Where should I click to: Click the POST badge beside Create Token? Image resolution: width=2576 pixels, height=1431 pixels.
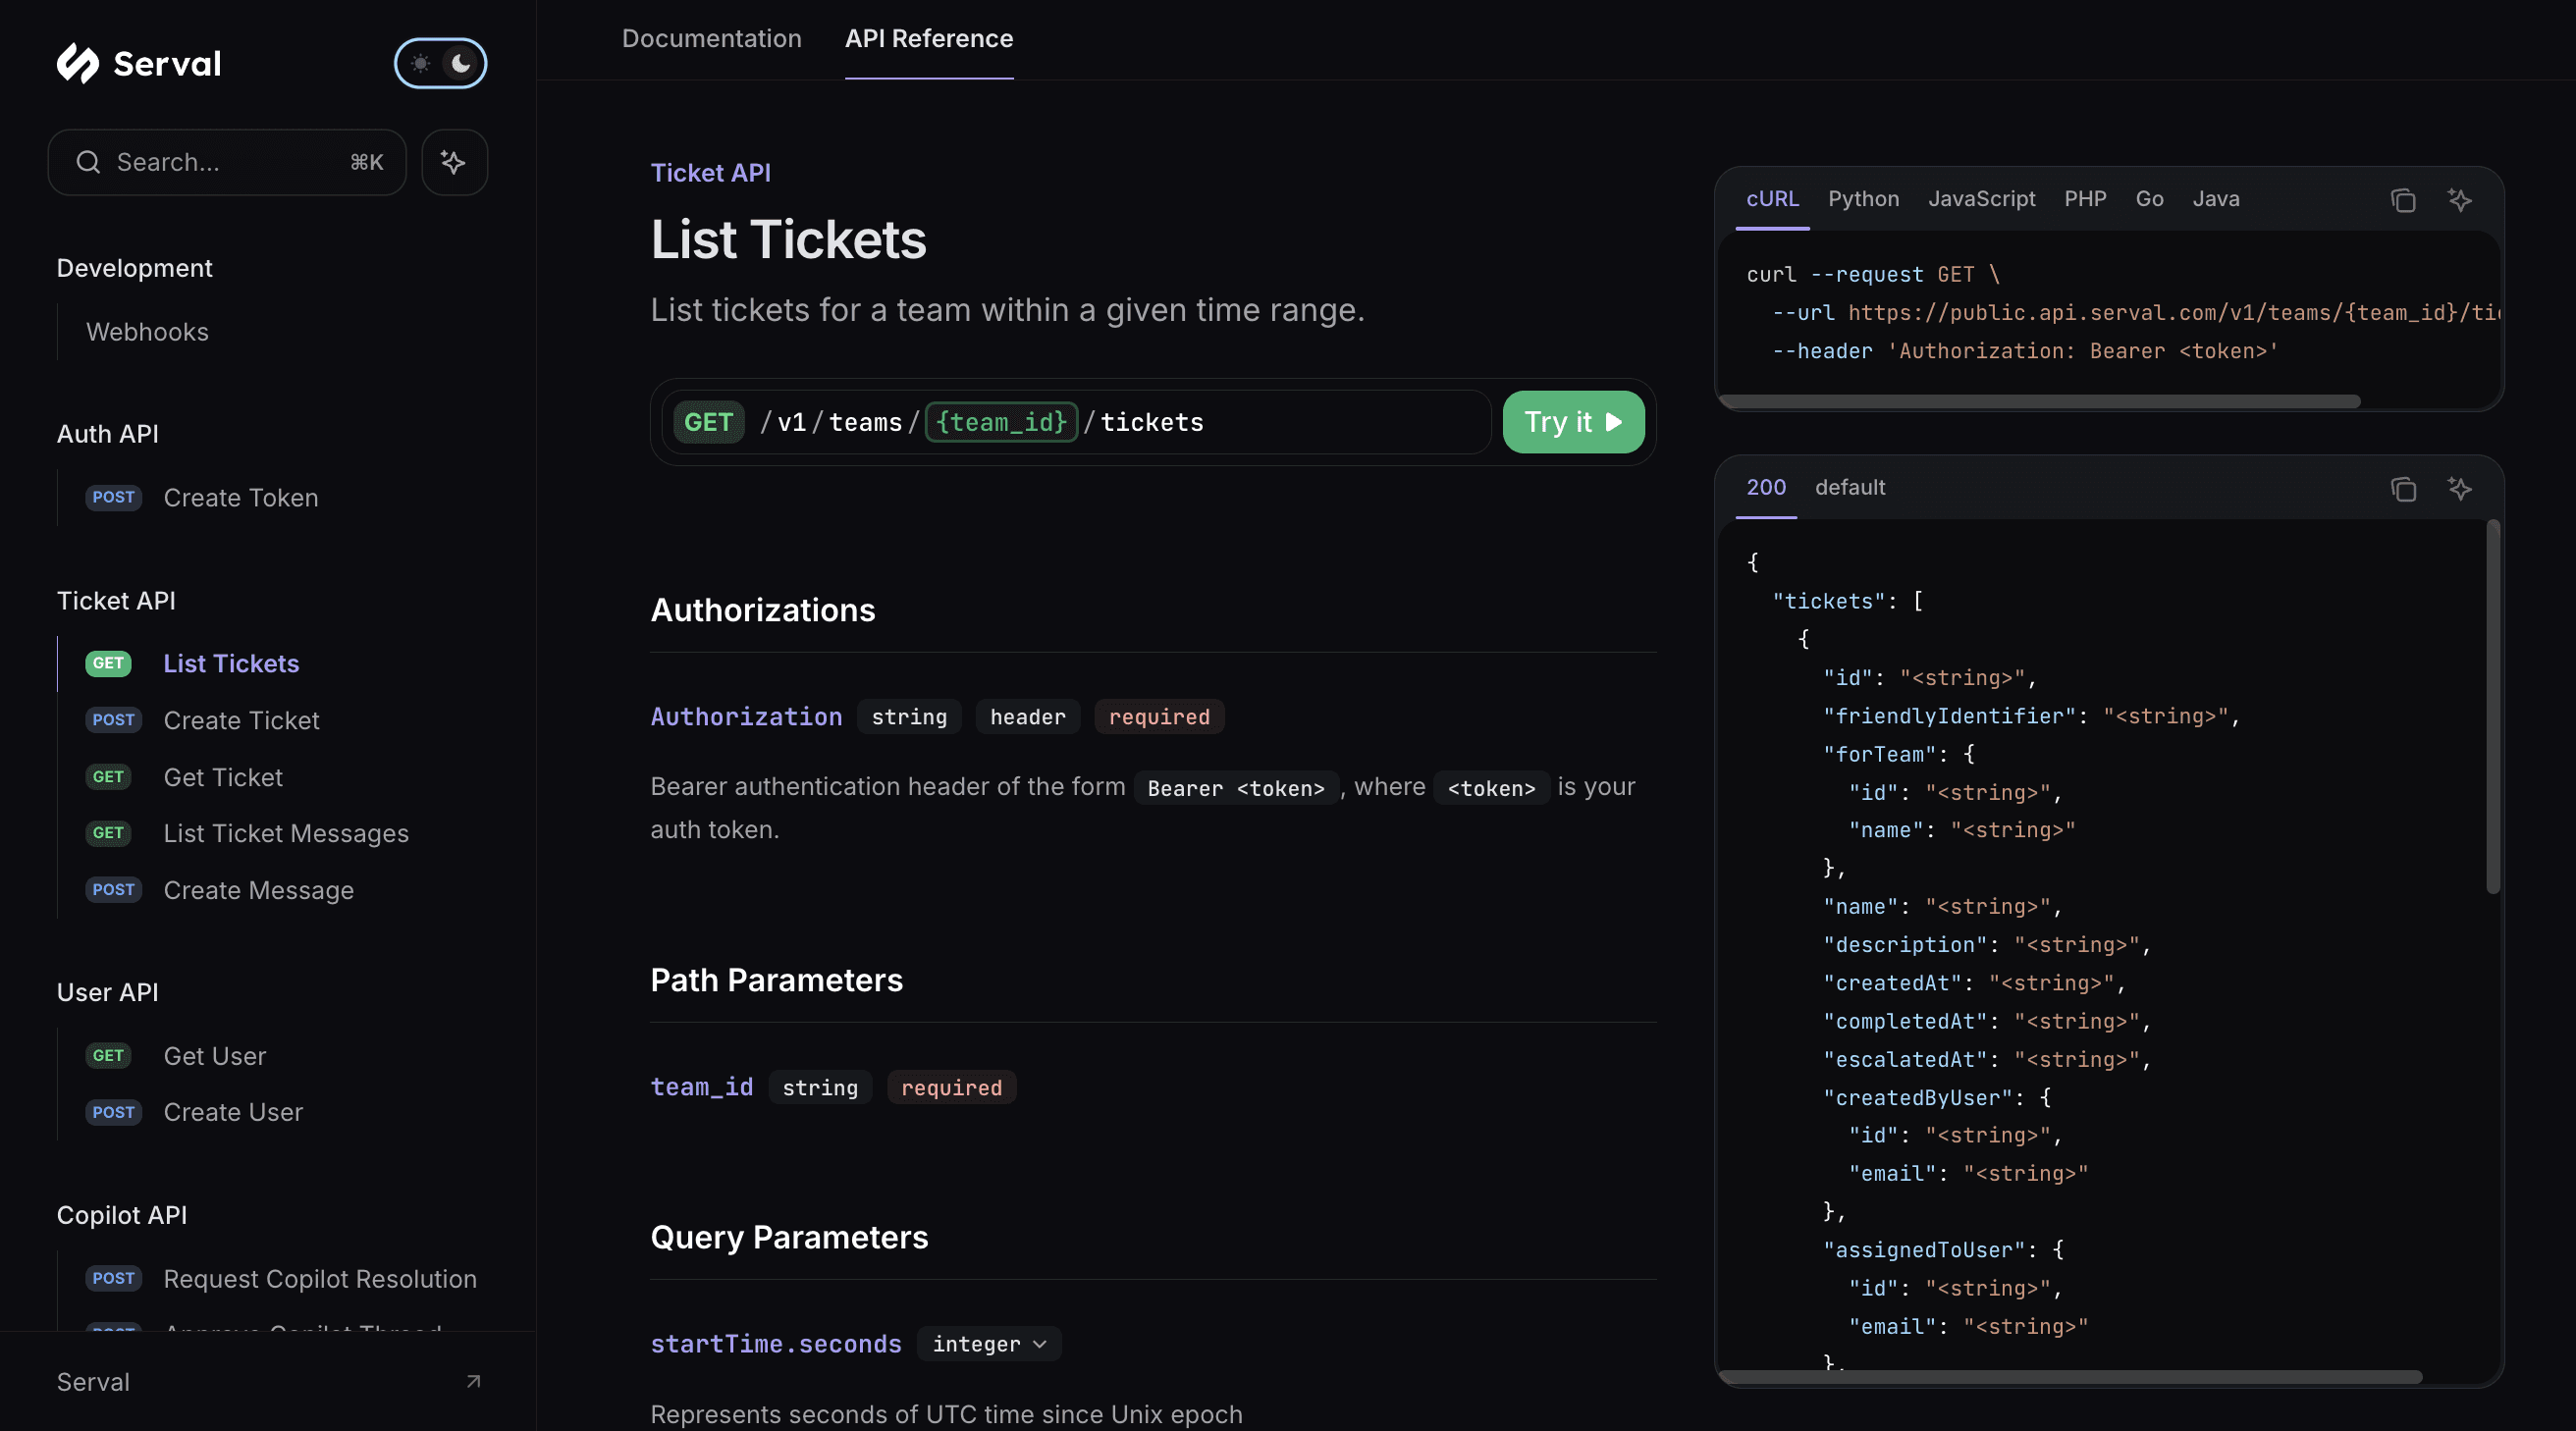113,498
